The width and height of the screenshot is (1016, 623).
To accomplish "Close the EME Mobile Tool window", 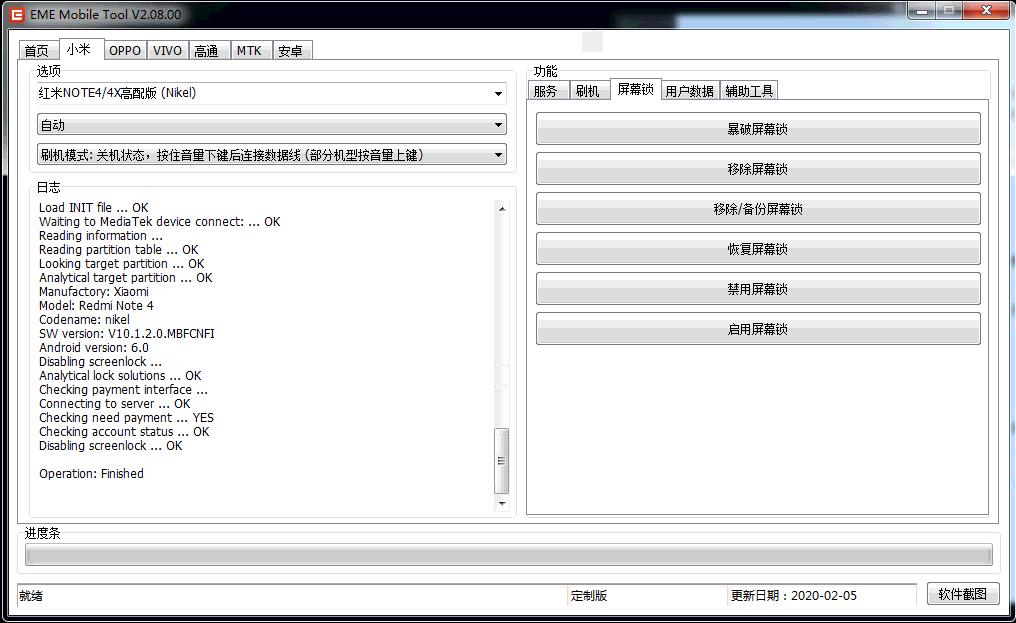I will (x=986, y=11).
